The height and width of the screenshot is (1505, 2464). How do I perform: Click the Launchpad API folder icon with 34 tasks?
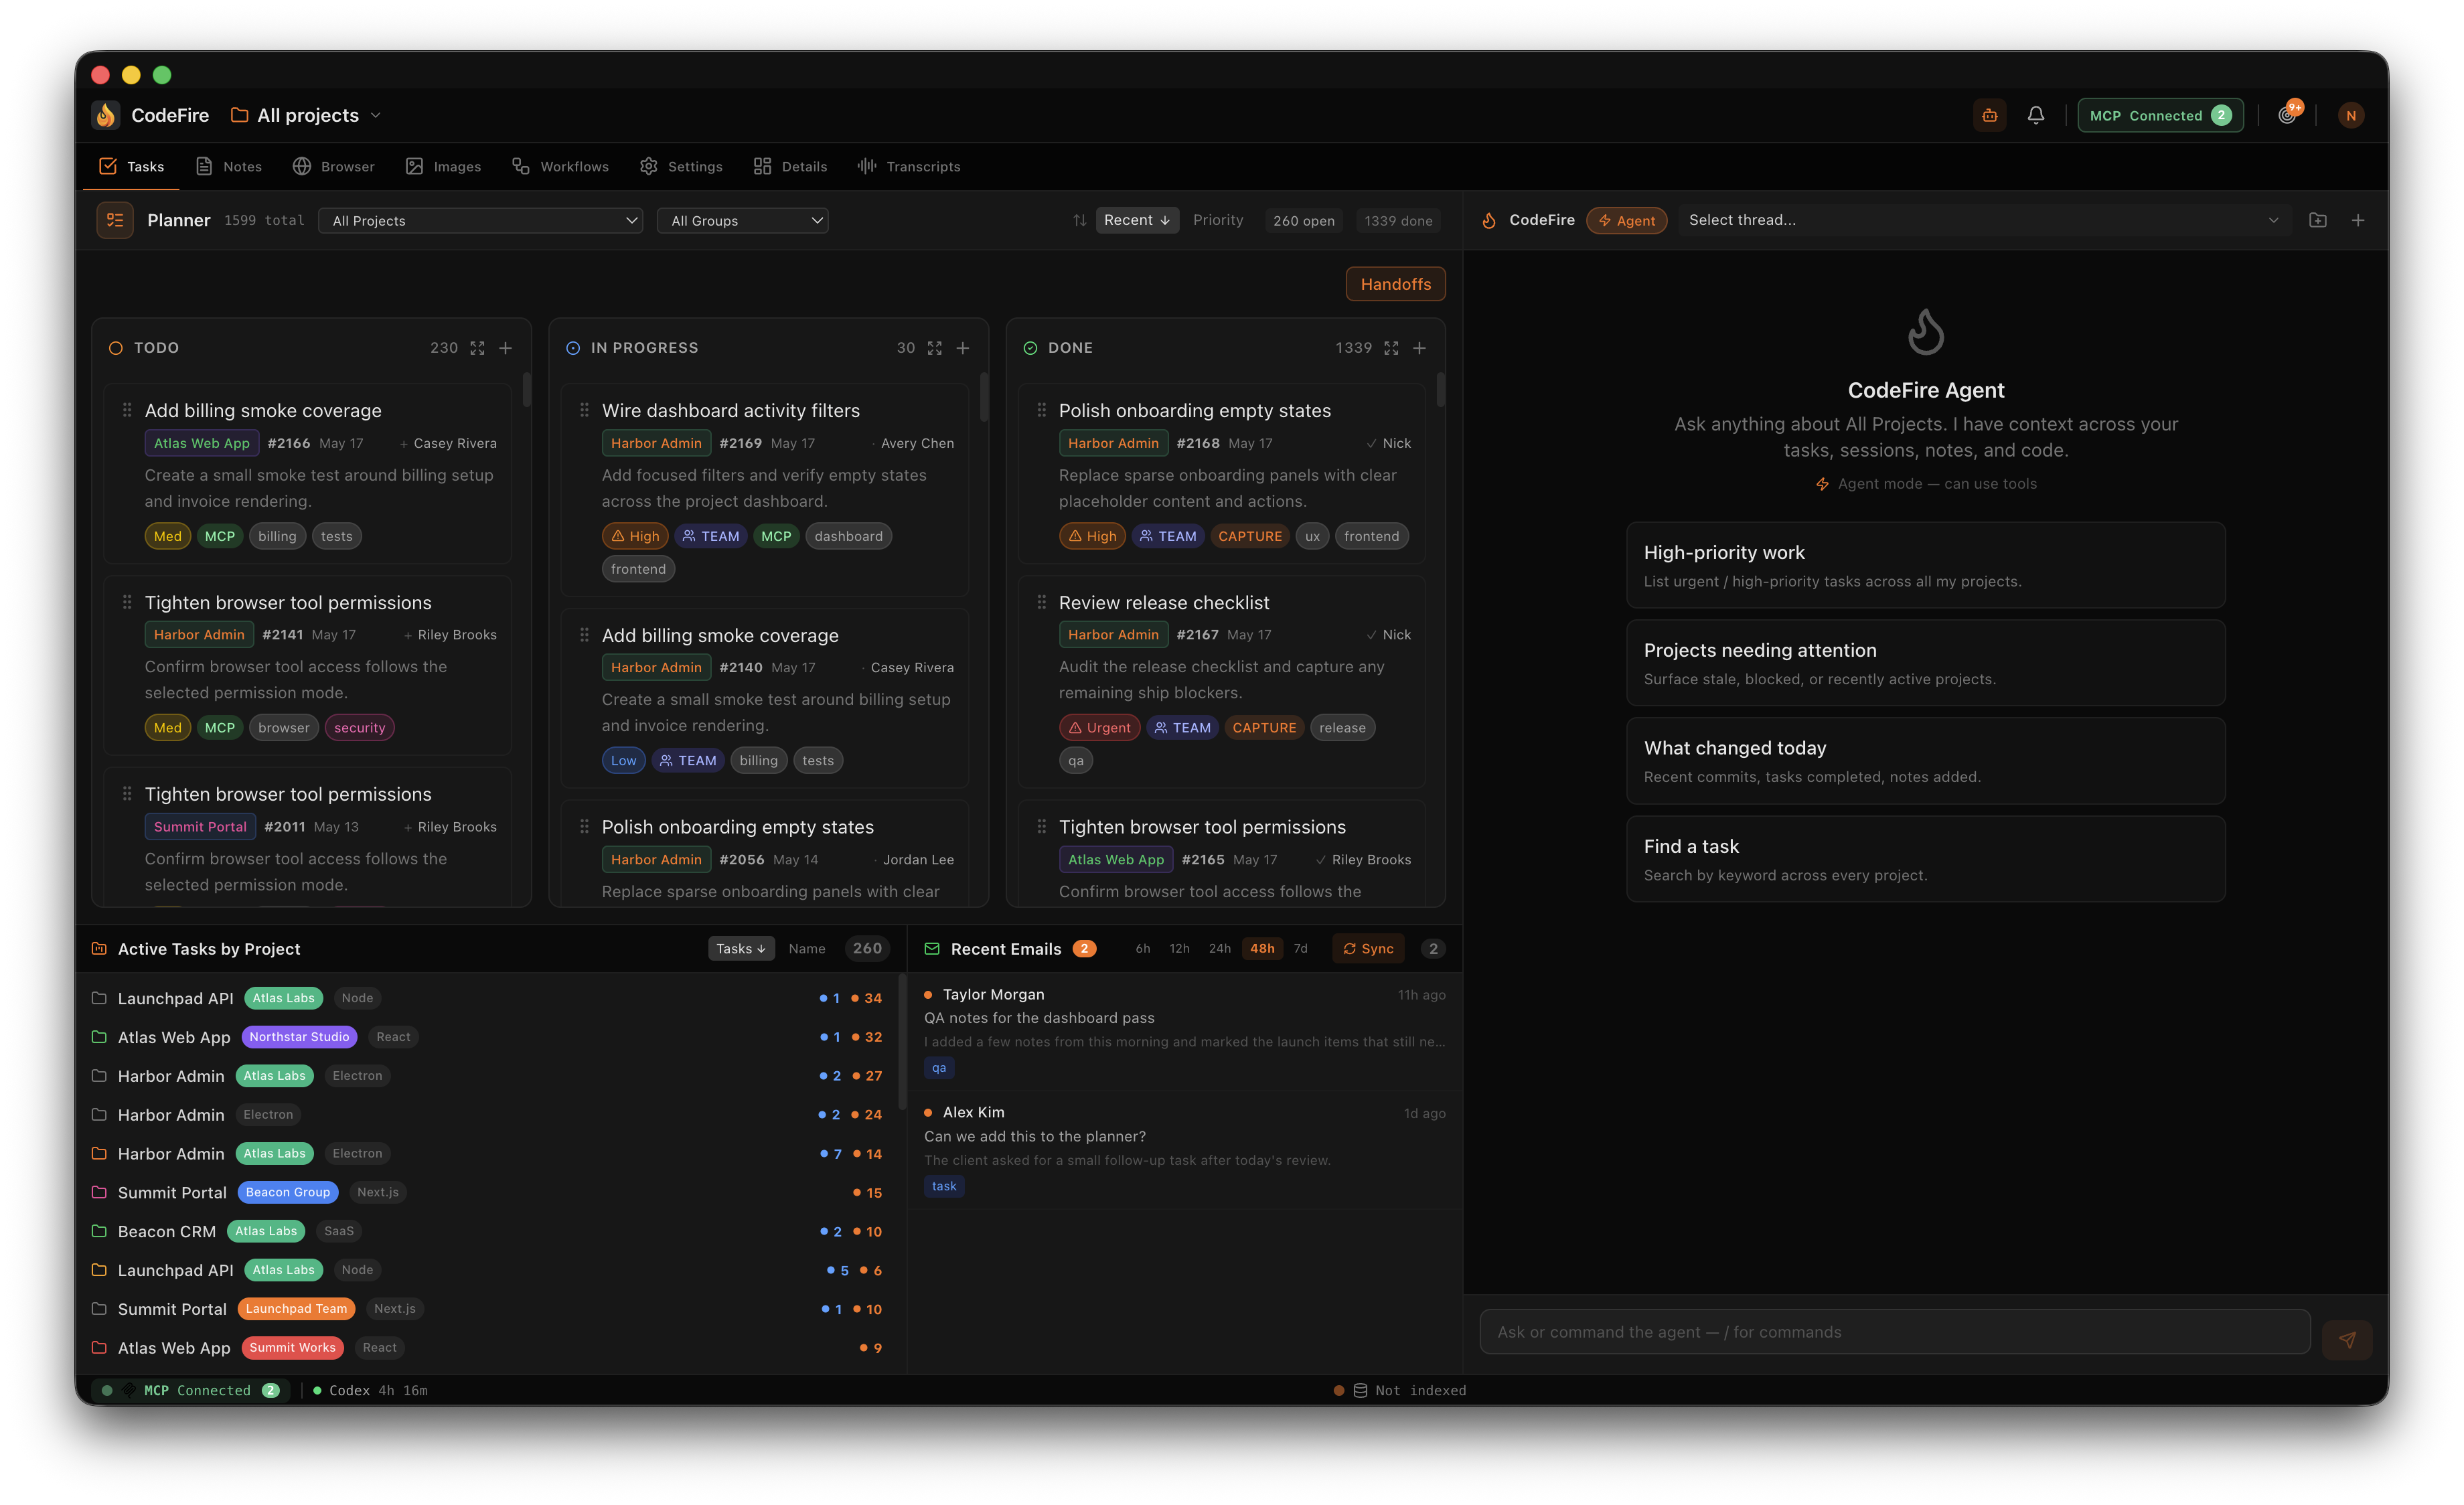click(x=99, y=998)
